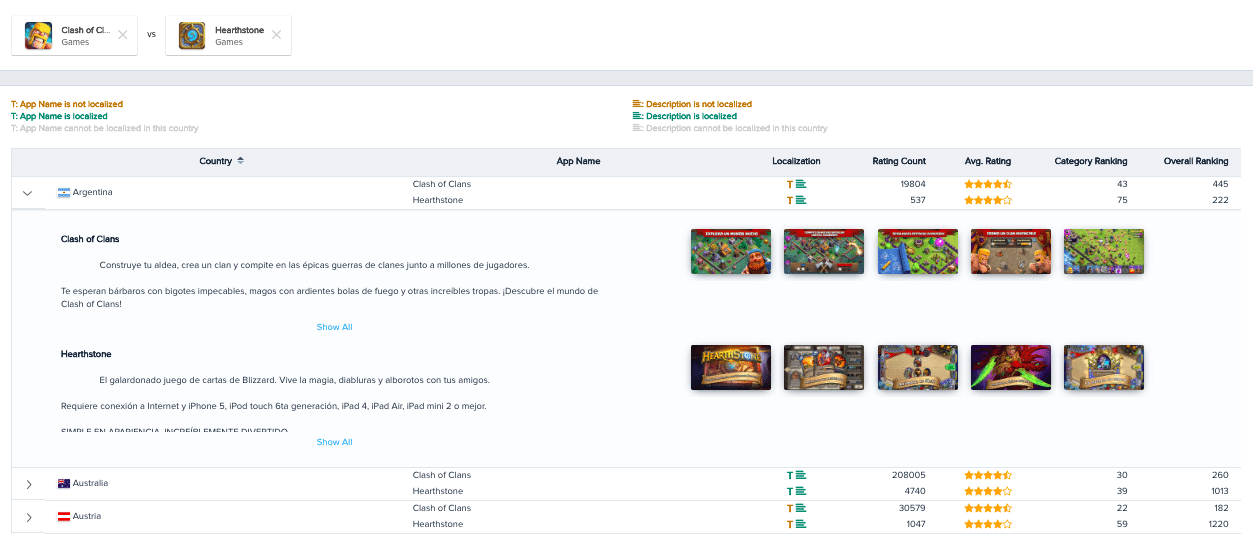The image size is (1253, 534).
Task: Click Hearthstone app name in Austria row
Action: pos(438,524)
